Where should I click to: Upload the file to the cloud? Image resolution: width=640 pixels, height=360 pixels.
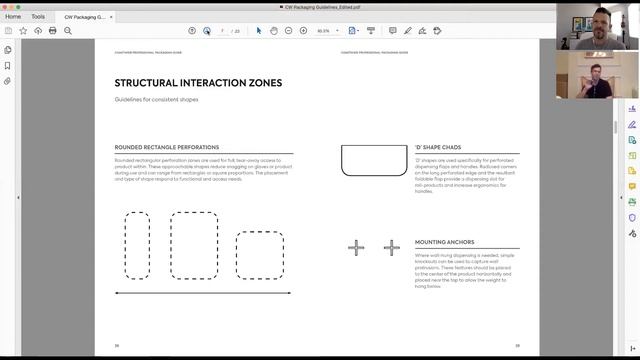(38, 31)
